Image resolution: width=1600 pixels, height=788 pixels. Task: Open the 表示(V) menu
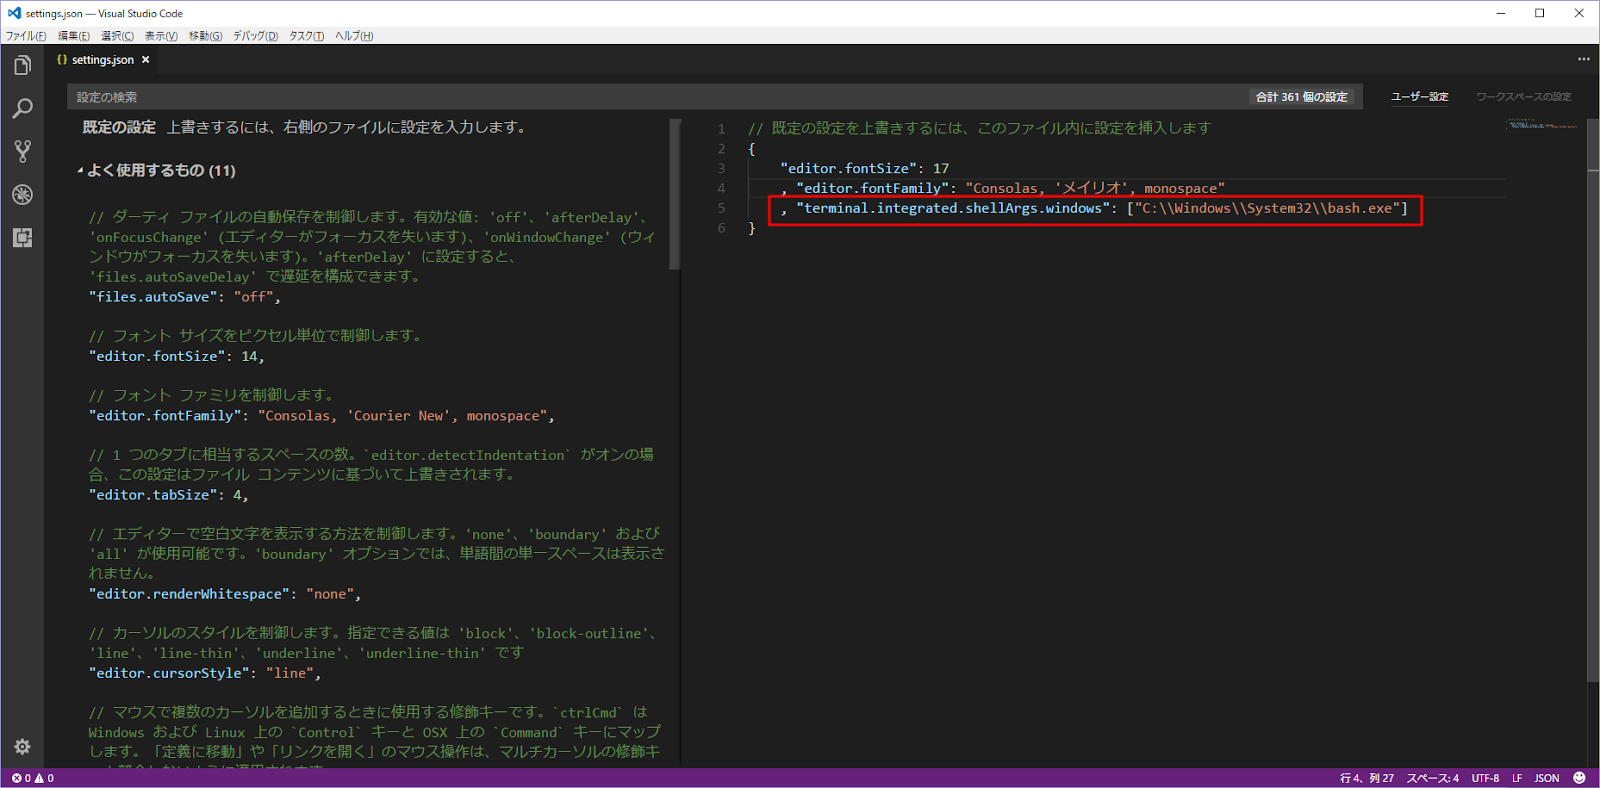pos(161,36)
